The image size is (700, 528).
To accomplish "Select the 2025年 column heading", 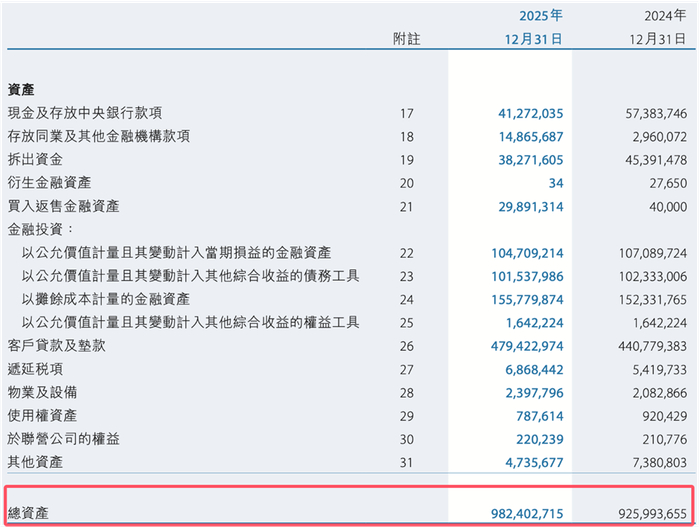I will point(541,16).
